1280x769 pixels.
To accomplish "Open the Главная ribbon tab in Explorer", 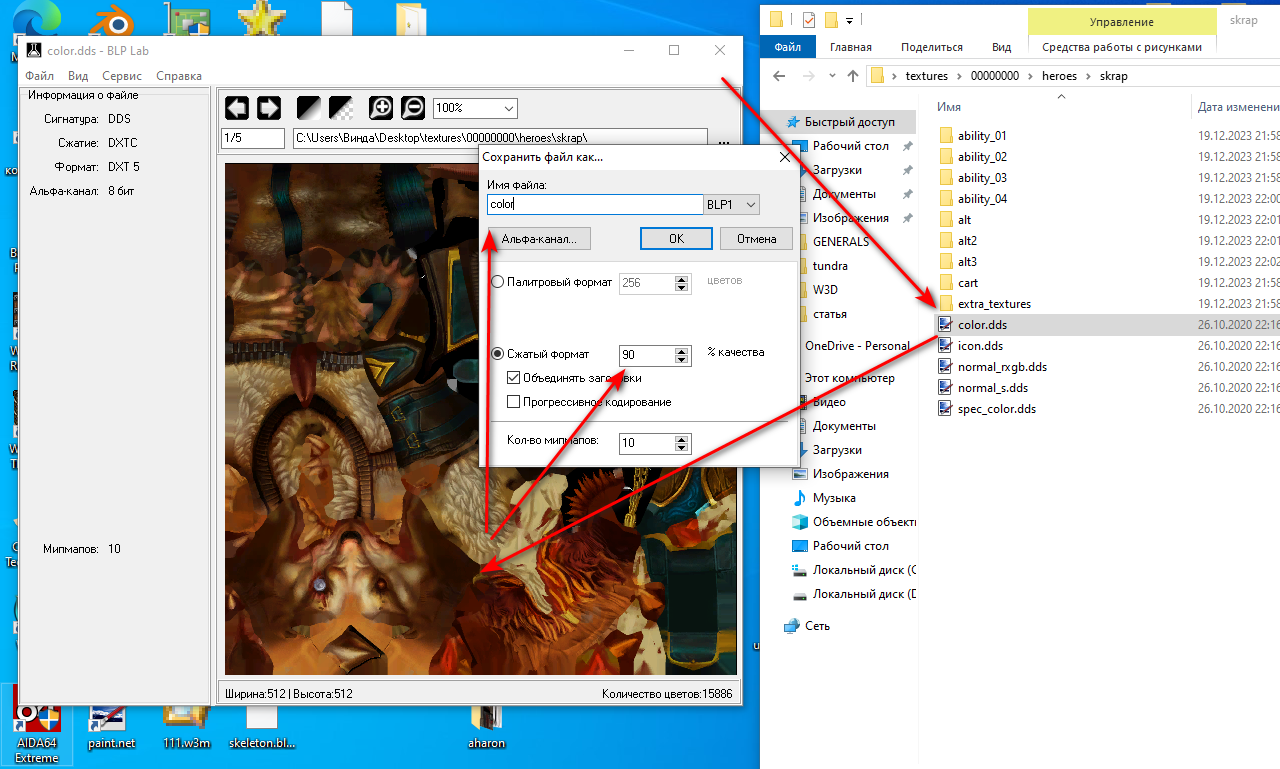I will (x=850, y=47).
